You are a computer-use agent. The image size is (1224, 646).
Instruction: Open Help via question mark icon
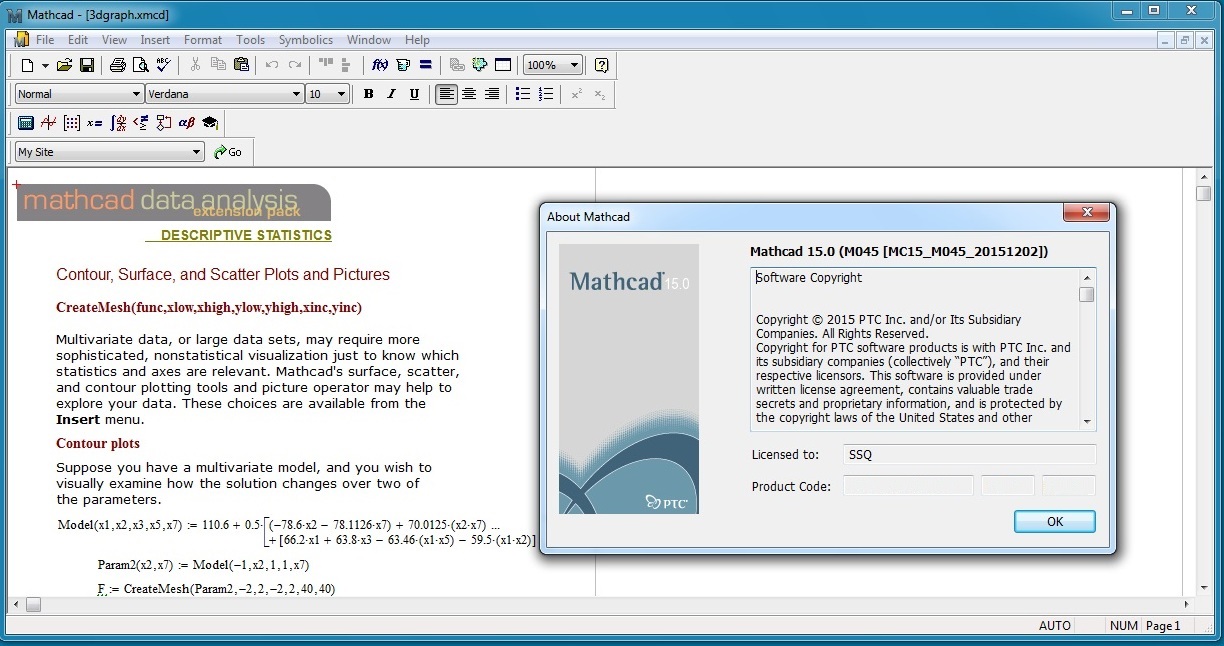601,65
